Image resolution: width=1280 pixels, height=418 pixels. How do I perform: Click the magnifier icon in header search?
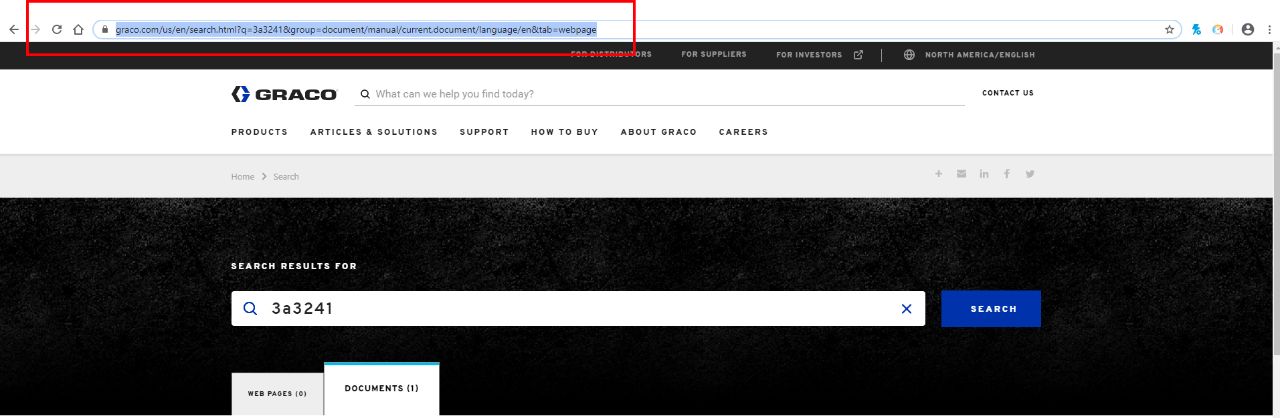point(365,94)
